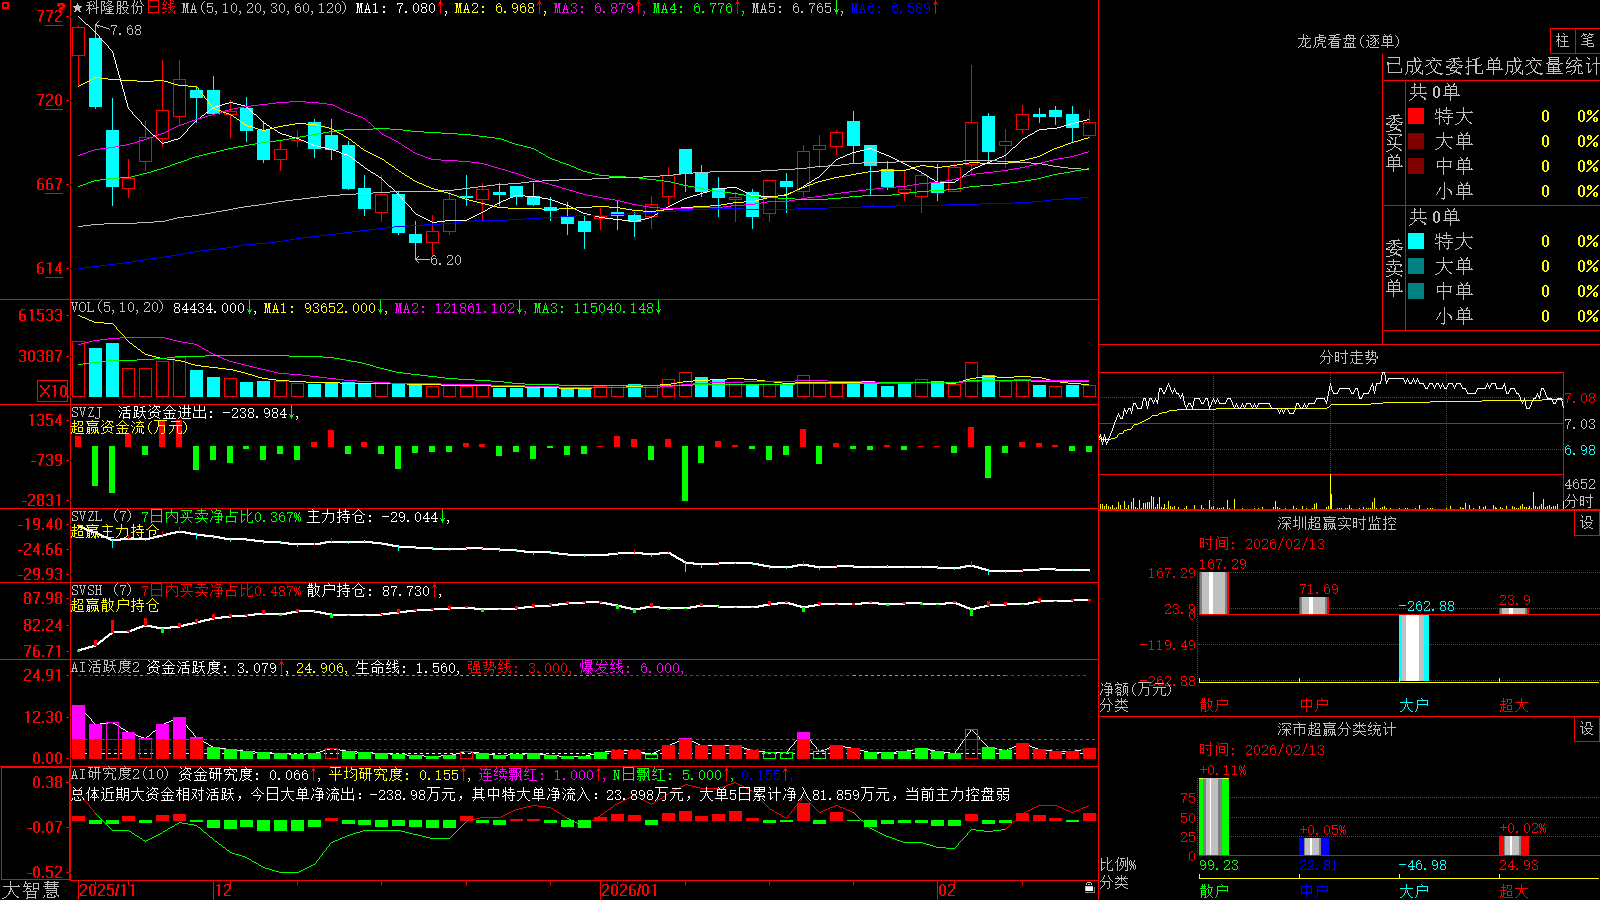Click the MA3: 6.879 value in header
The height and width of the screenshot is (900, 1600).
[x=597, y=8]
